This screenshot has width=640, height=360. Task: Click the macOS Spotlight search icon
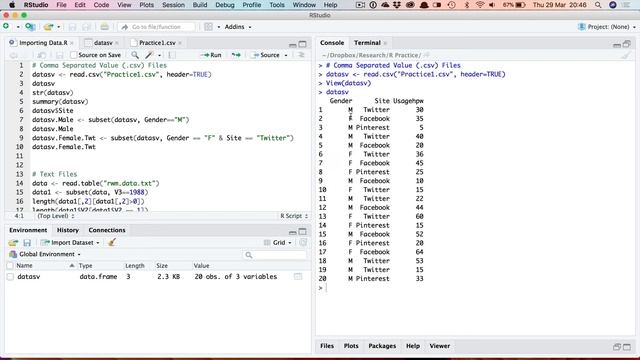click(x=598, y=5)
